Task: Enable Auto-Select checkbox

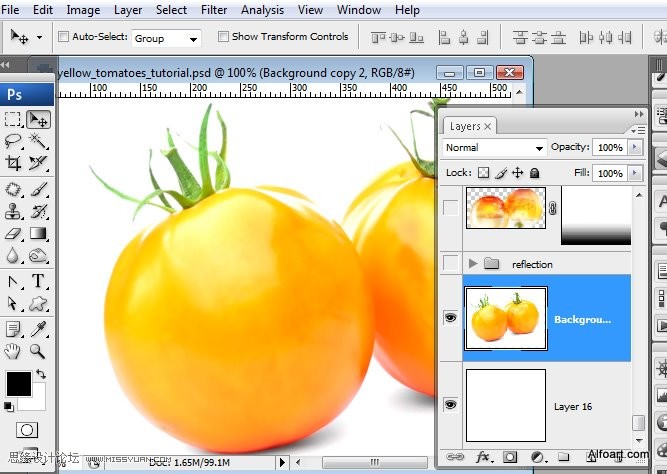Action: tap(63, 37)
